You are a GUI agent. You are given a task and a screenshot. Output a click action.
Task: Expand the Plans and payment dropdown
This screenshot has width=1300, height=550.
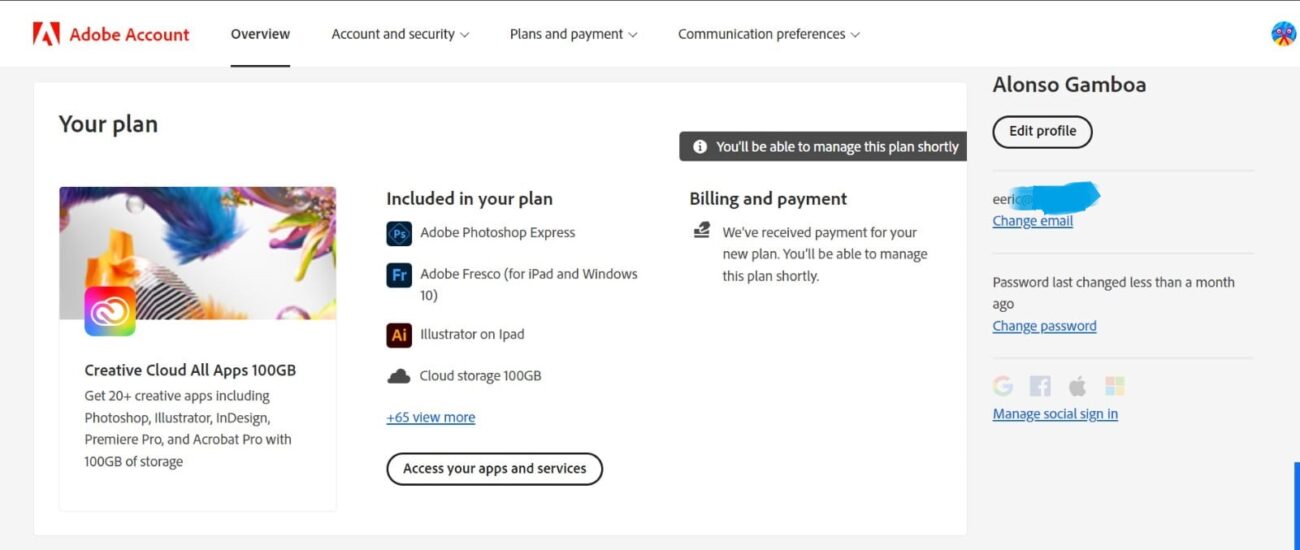coord(573,34)
